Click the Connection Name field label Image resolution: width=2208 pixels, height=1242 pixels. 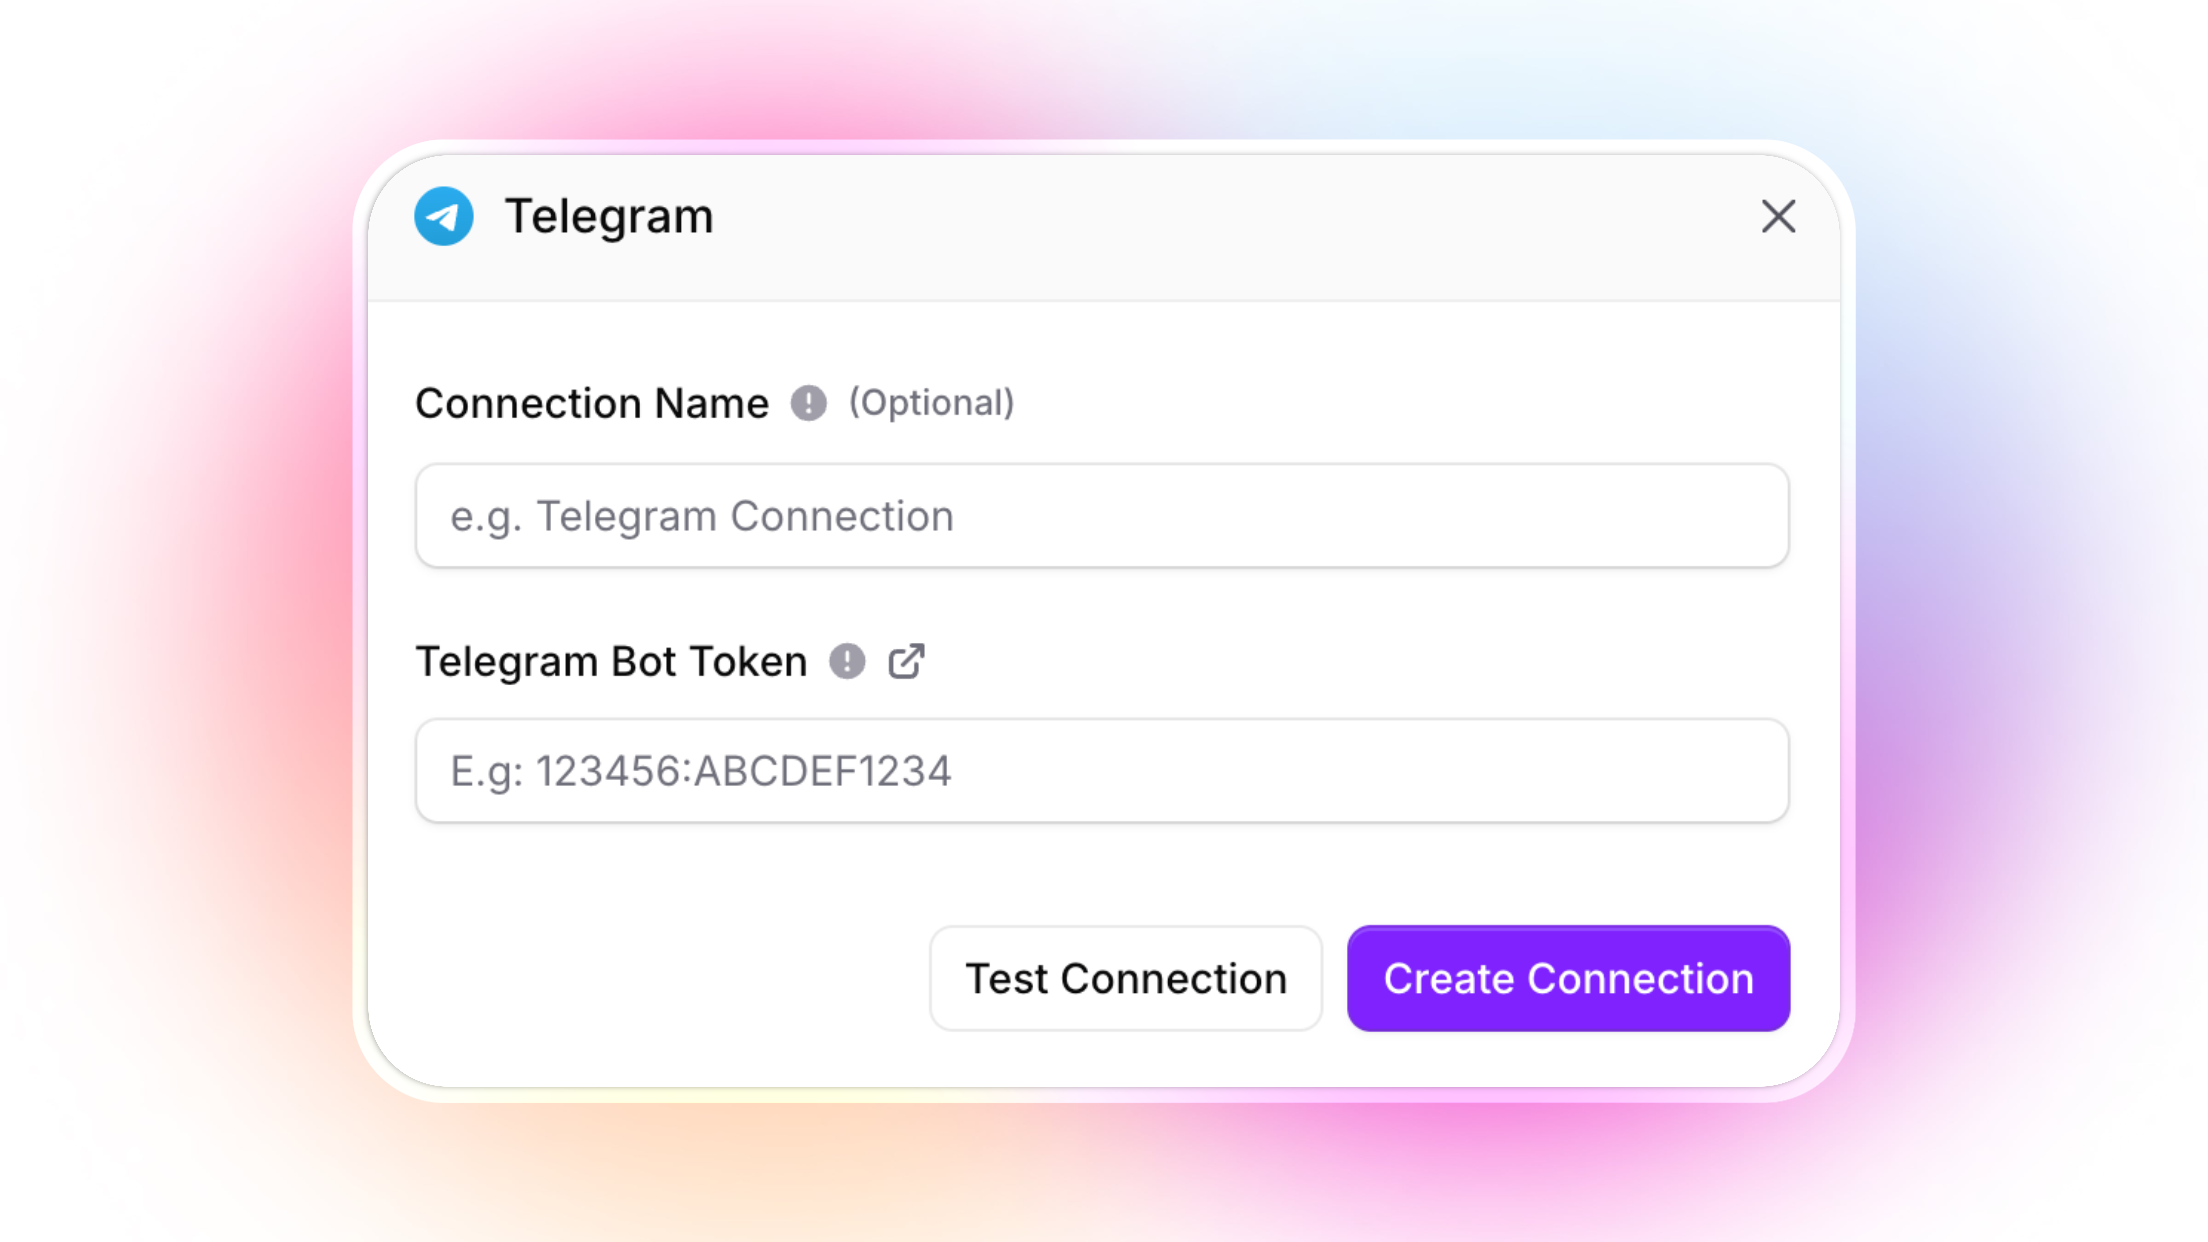coord(591,404)
